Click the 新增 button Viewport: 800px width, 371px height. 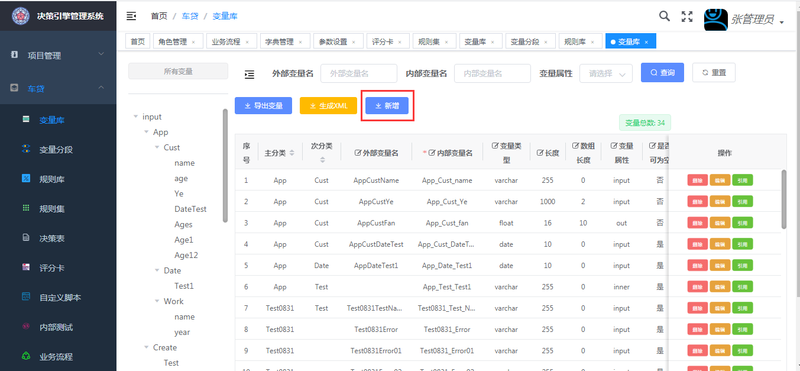click(x=387, y=106)
